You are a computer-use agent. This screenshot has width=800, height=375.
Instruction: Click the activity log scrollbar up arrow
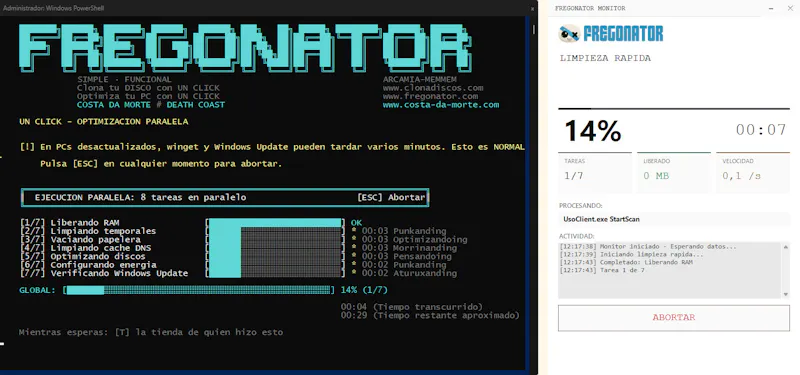pos(786,246)
